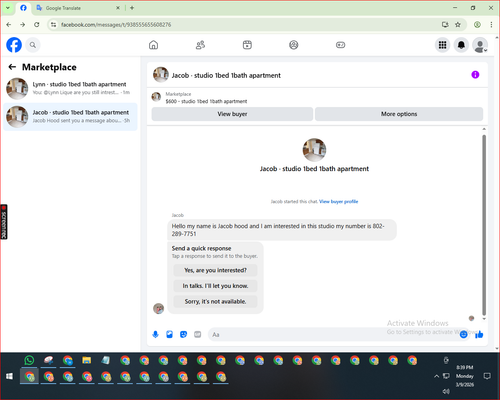Open the Chrome profile icon
Image resolution: width=500 pixels, height=400 pixels.
point(477,25)
